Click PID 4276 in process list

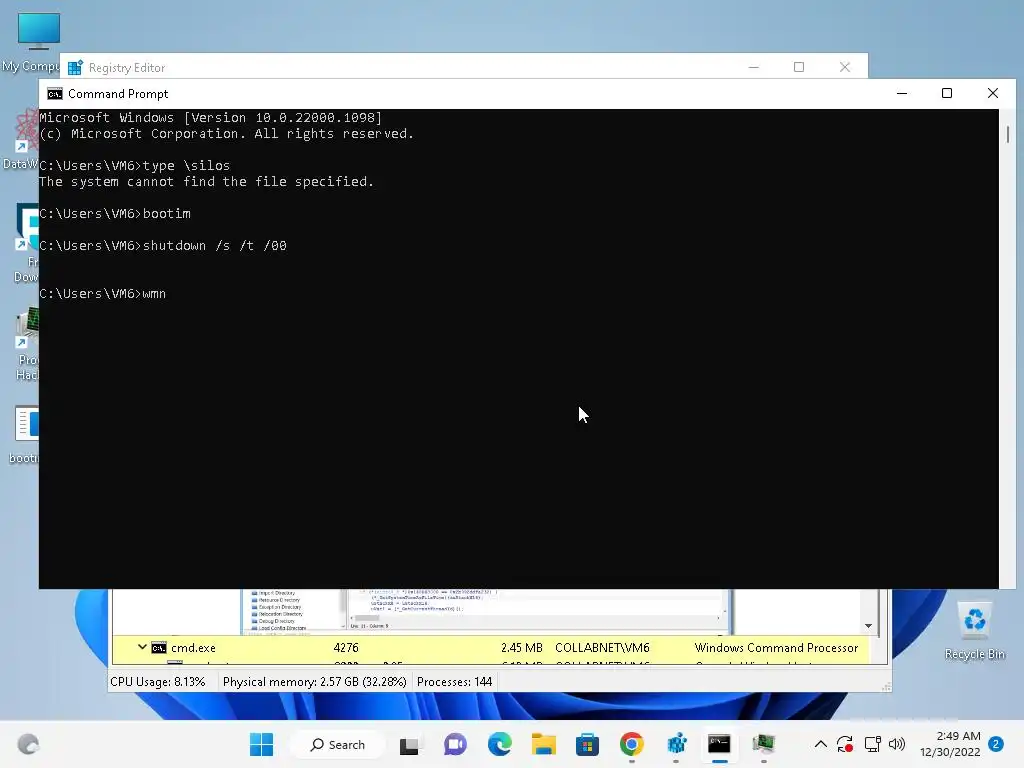click(x=345, y=648)
